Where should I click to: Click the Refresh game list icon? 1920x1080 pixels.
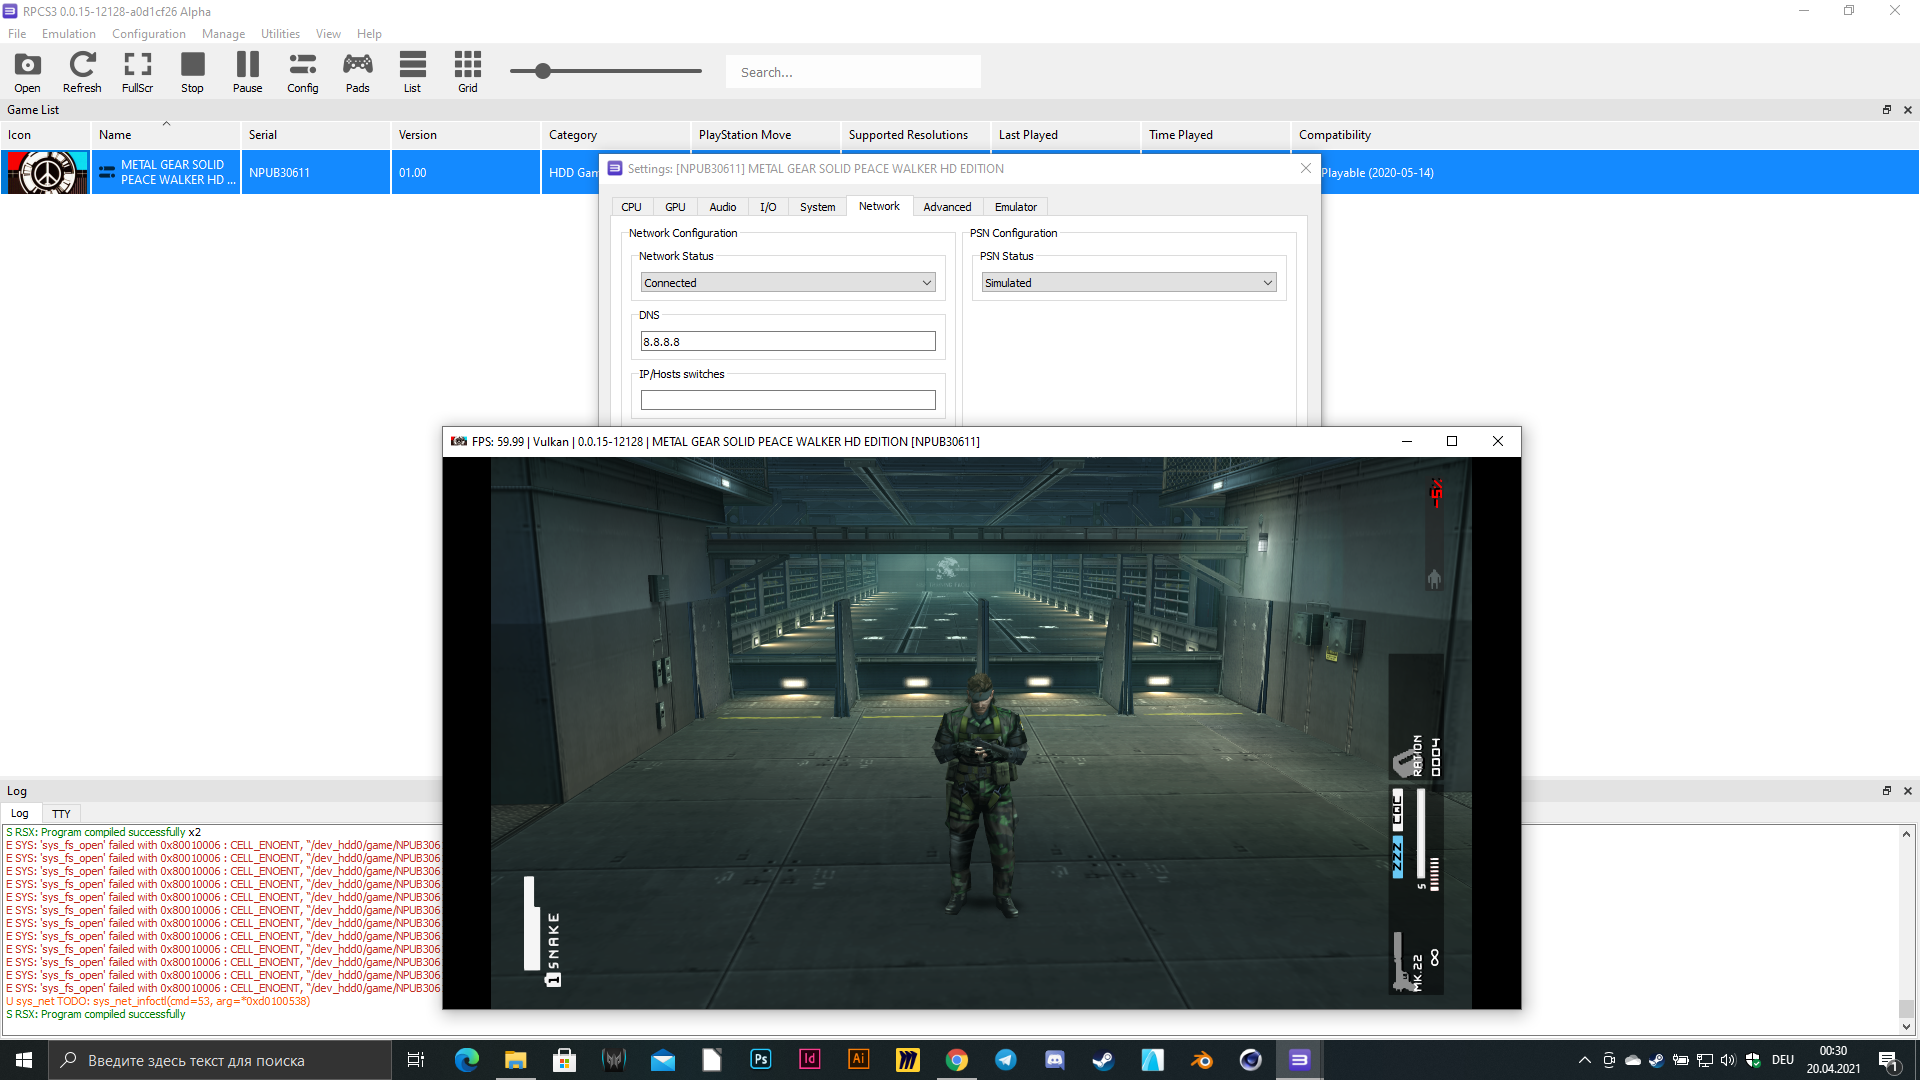click(x=82, y=72)
